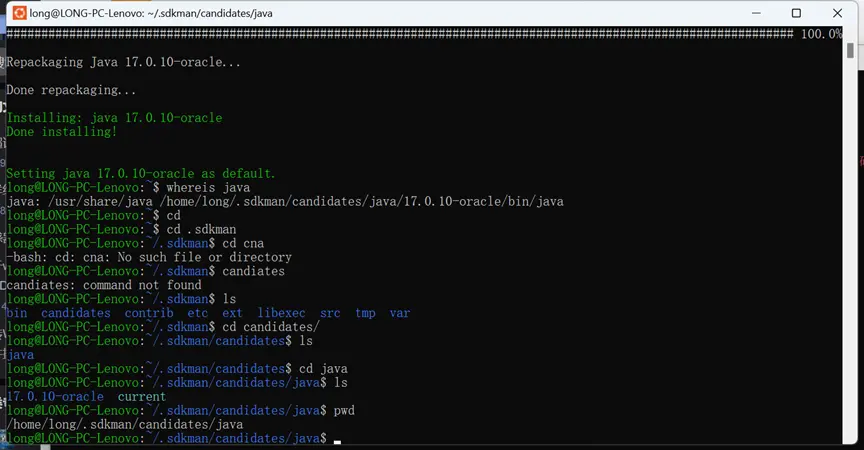Click the standalone 'java' listing output

(20, 355)
